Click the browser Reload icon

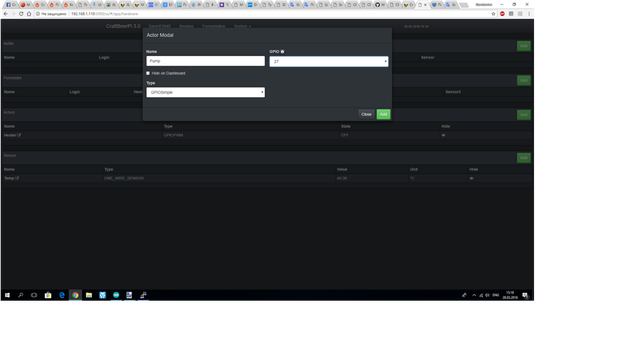click(21, 13)
